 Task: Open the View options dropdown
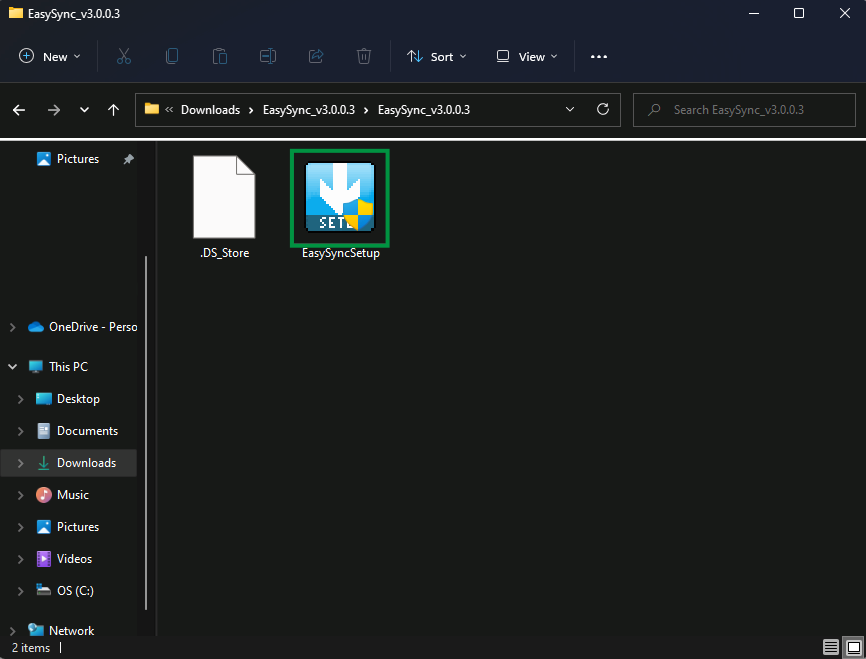click(x=527, y=56)
